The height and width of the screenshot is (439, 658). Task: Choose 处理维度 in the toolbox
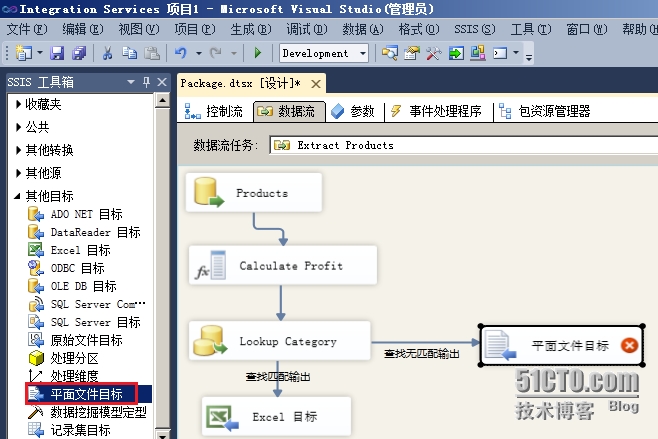click(64, 376)
